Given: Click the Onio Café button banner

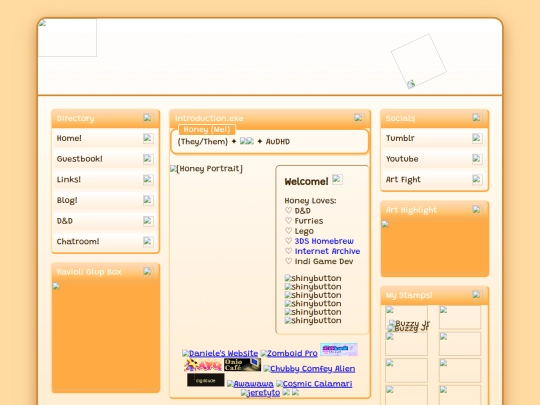Looking at the screenshot, I should click(242, 365).
